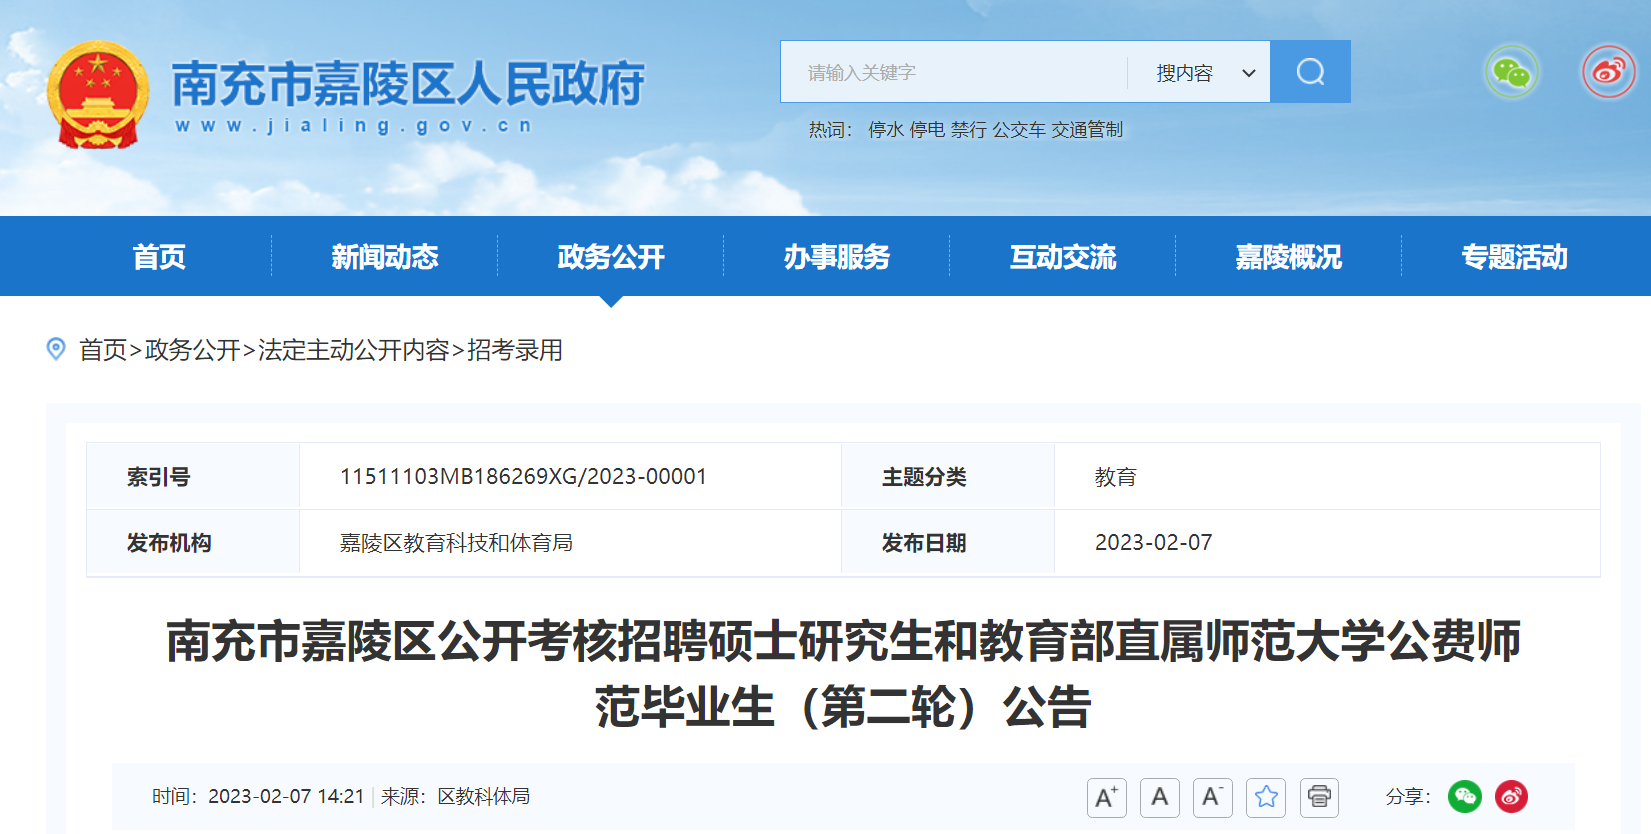Increase font size with A+ icon
Image resolution: width=1651 pixels, height=834 pixels.
coord(1106,797)
